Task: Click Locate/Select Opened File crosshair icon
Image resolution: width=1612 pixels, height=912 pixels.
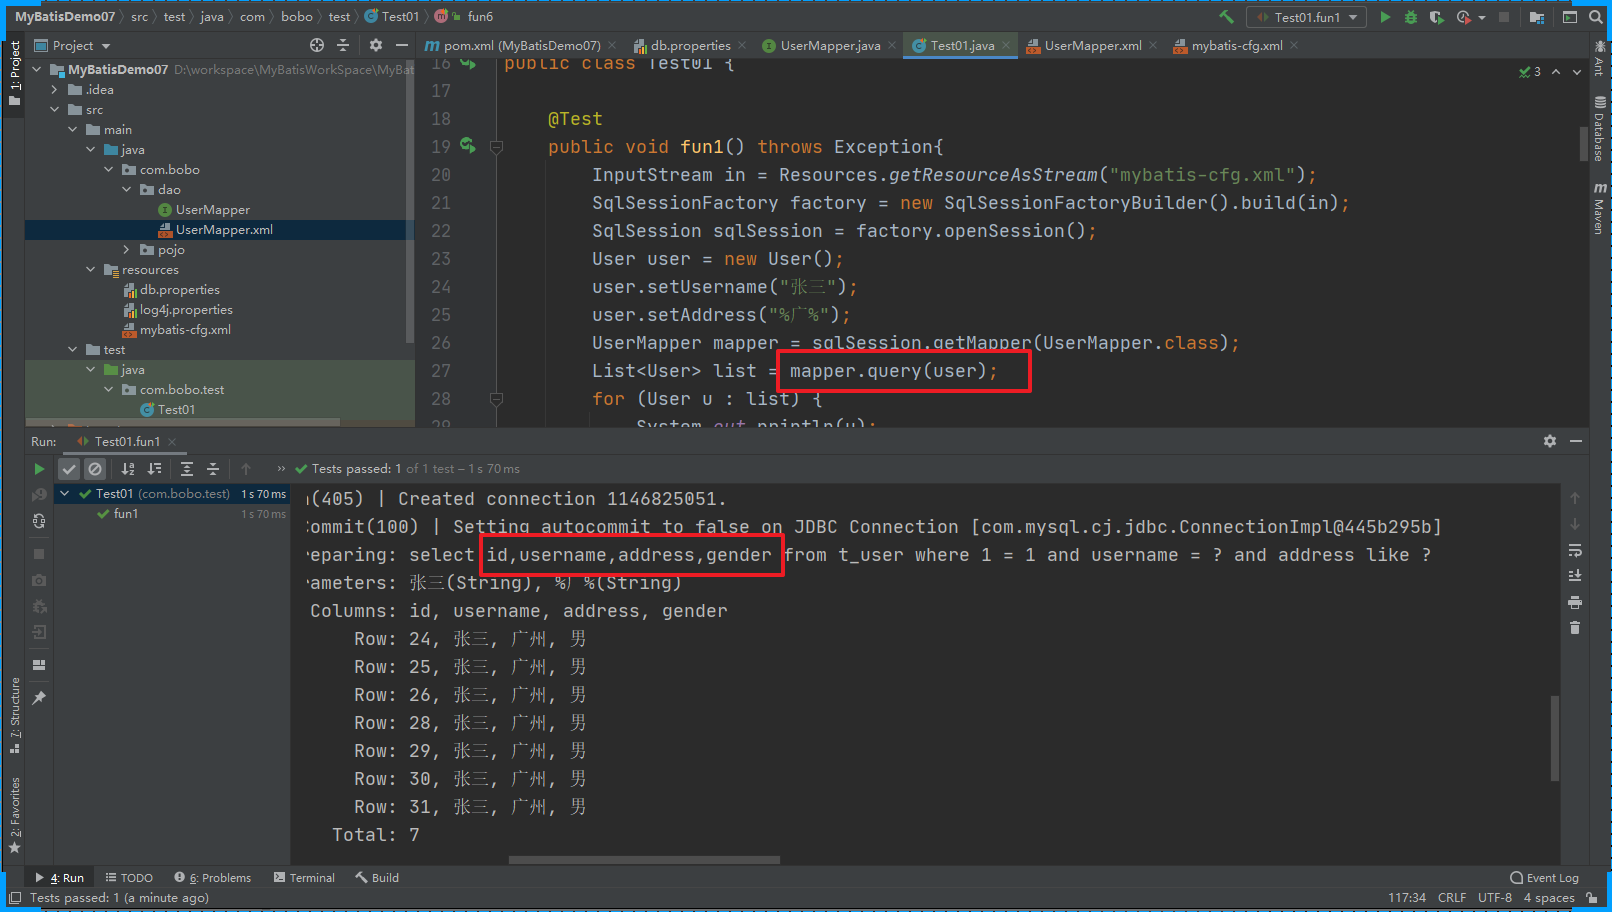Action: coord(317,45)
